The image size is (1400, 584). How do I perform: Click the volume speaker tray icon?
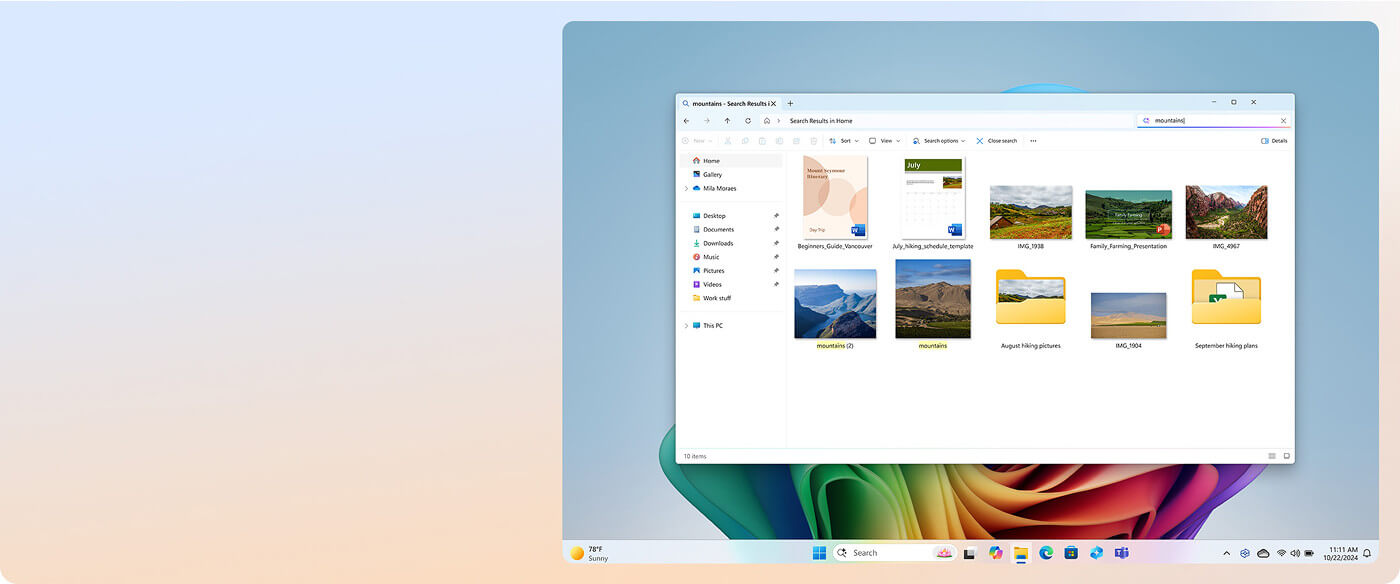tap(1295, 553)
